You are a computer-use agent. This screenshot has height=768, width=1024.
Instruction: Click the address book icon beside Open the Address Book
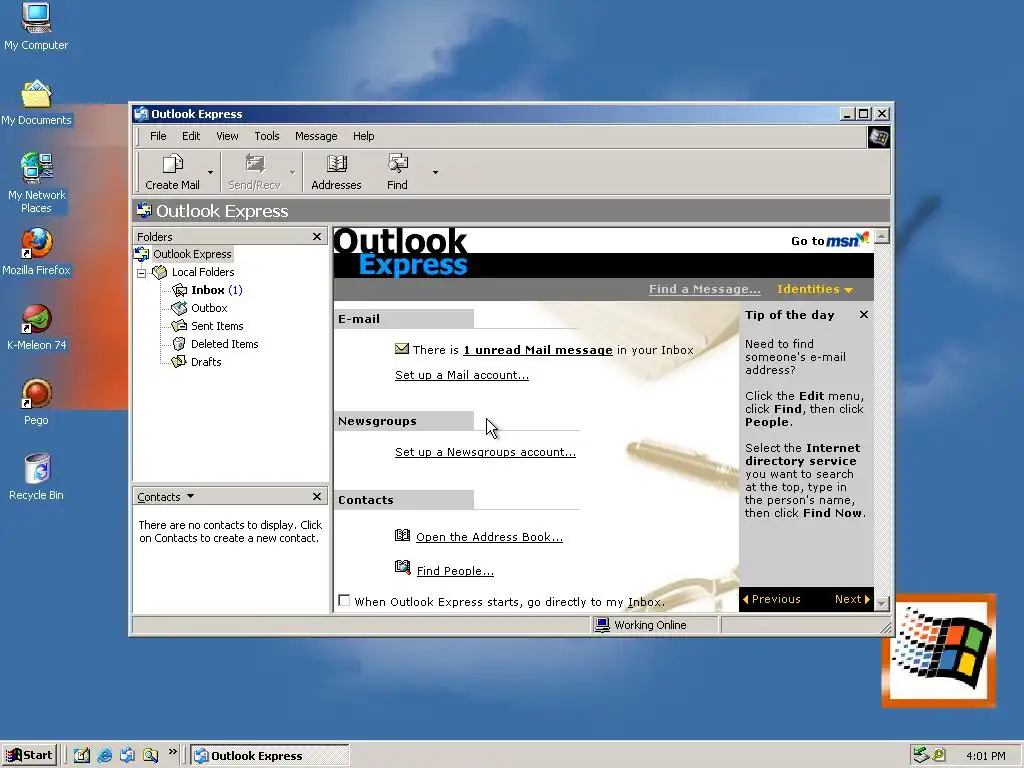pos(402,536)
